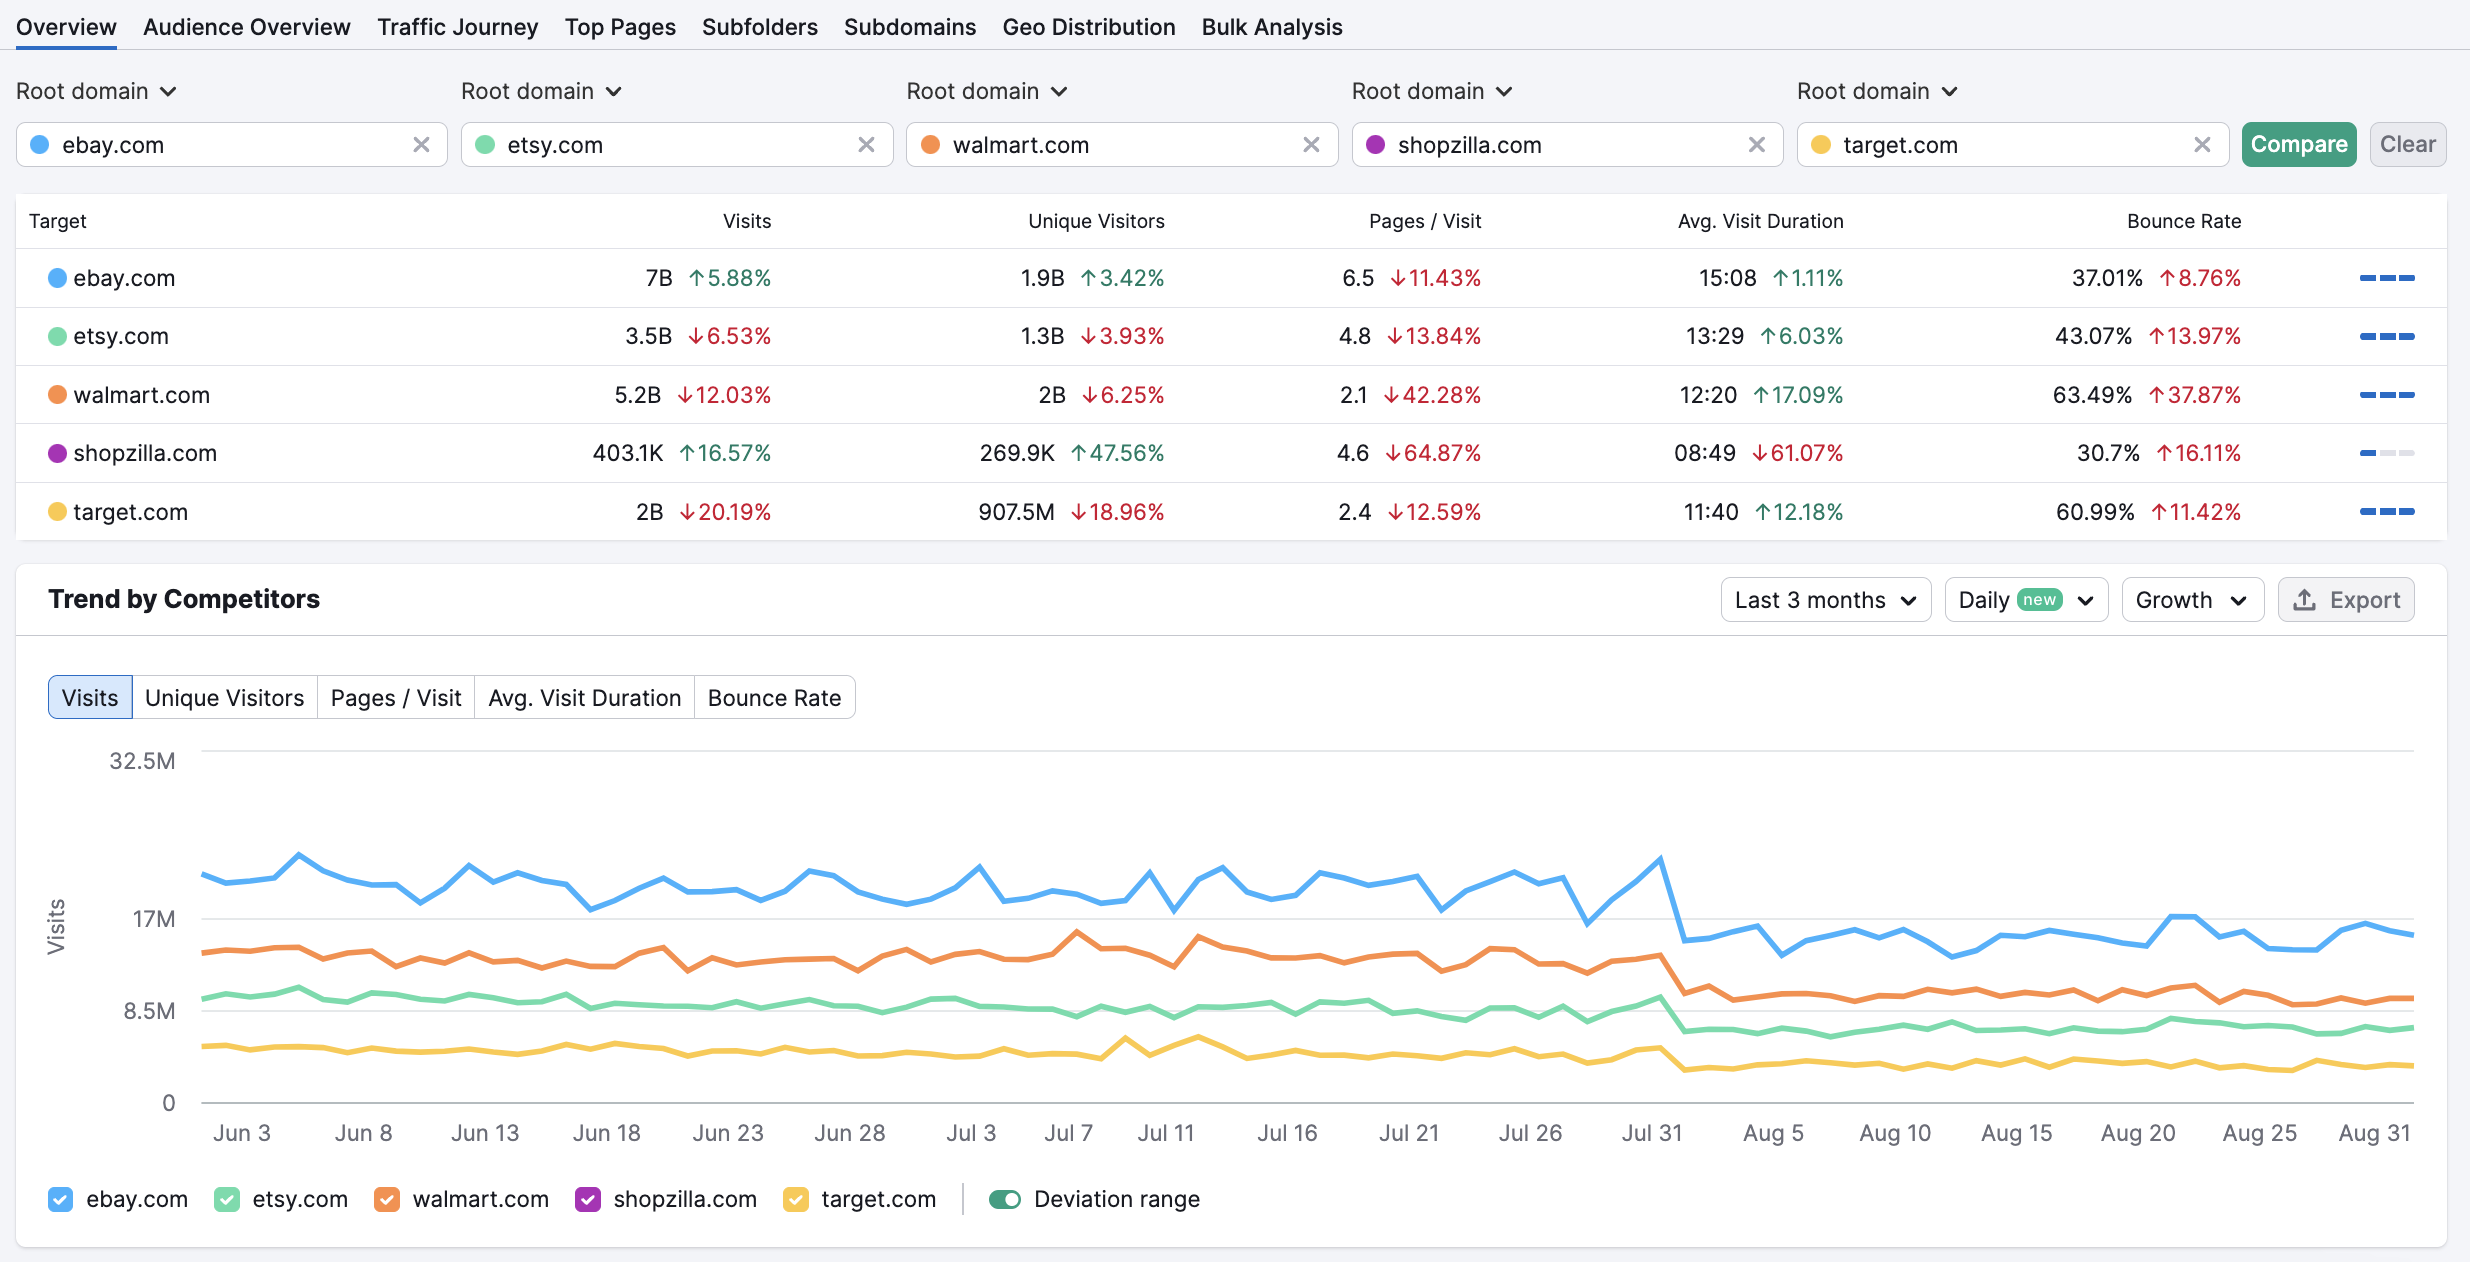The height and width of the screenshot is (1262, 2470).
Task: Click the Jul 31 axis label
Action: (x=1652, y=1133)
